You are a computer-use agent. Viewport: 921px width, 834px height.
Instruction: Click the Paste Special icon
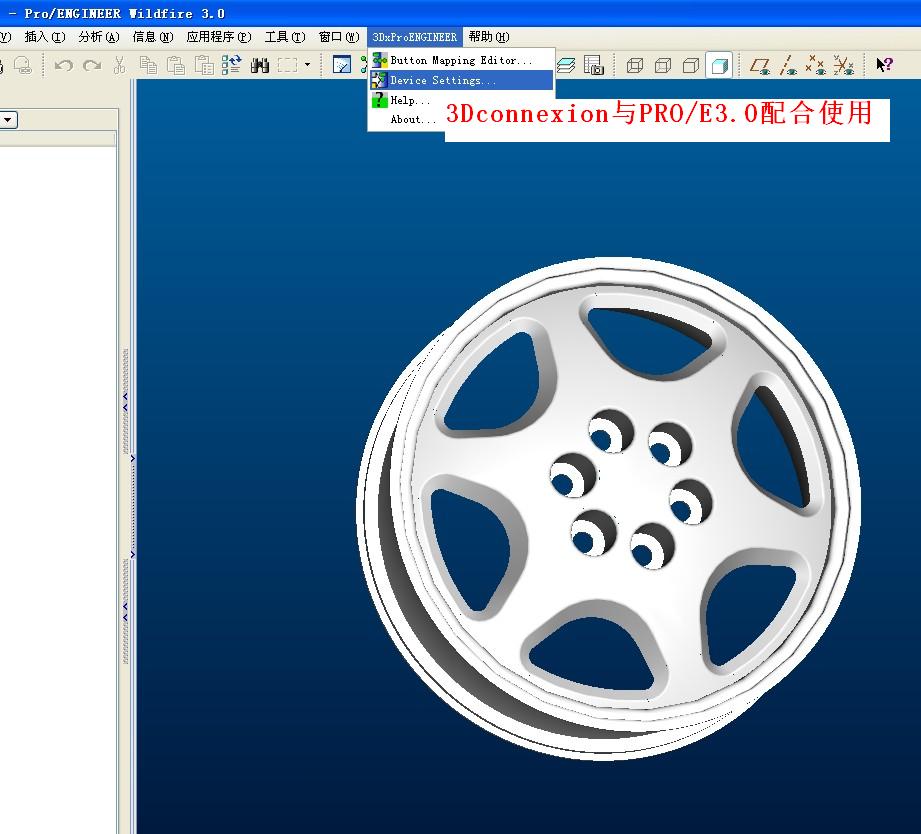click(x=204, y=65)
